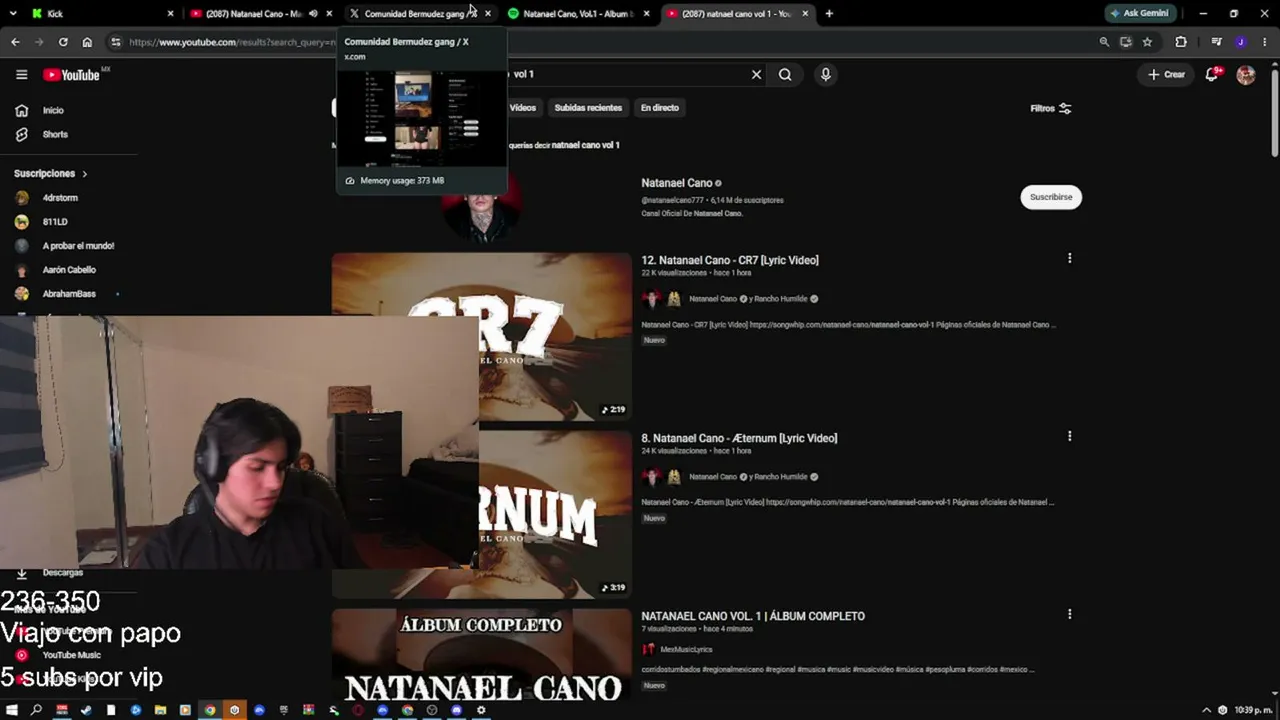The width and height of the screenshot is (1280, 720).
Task: Open YouTube notifications bell
Action: point(1212,74)
